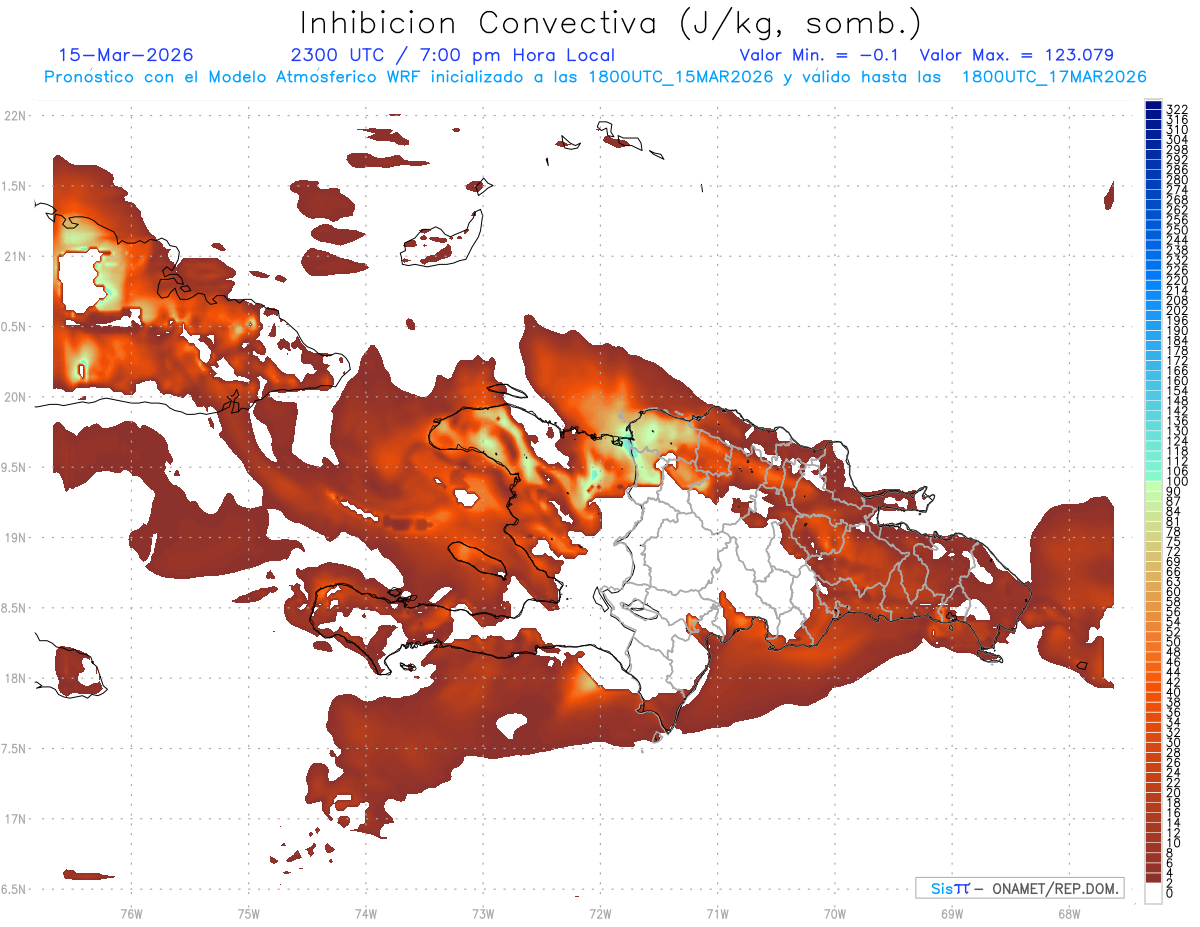Click the latitude label '1.5N'
1200x927 pixels.
(15, 186)
